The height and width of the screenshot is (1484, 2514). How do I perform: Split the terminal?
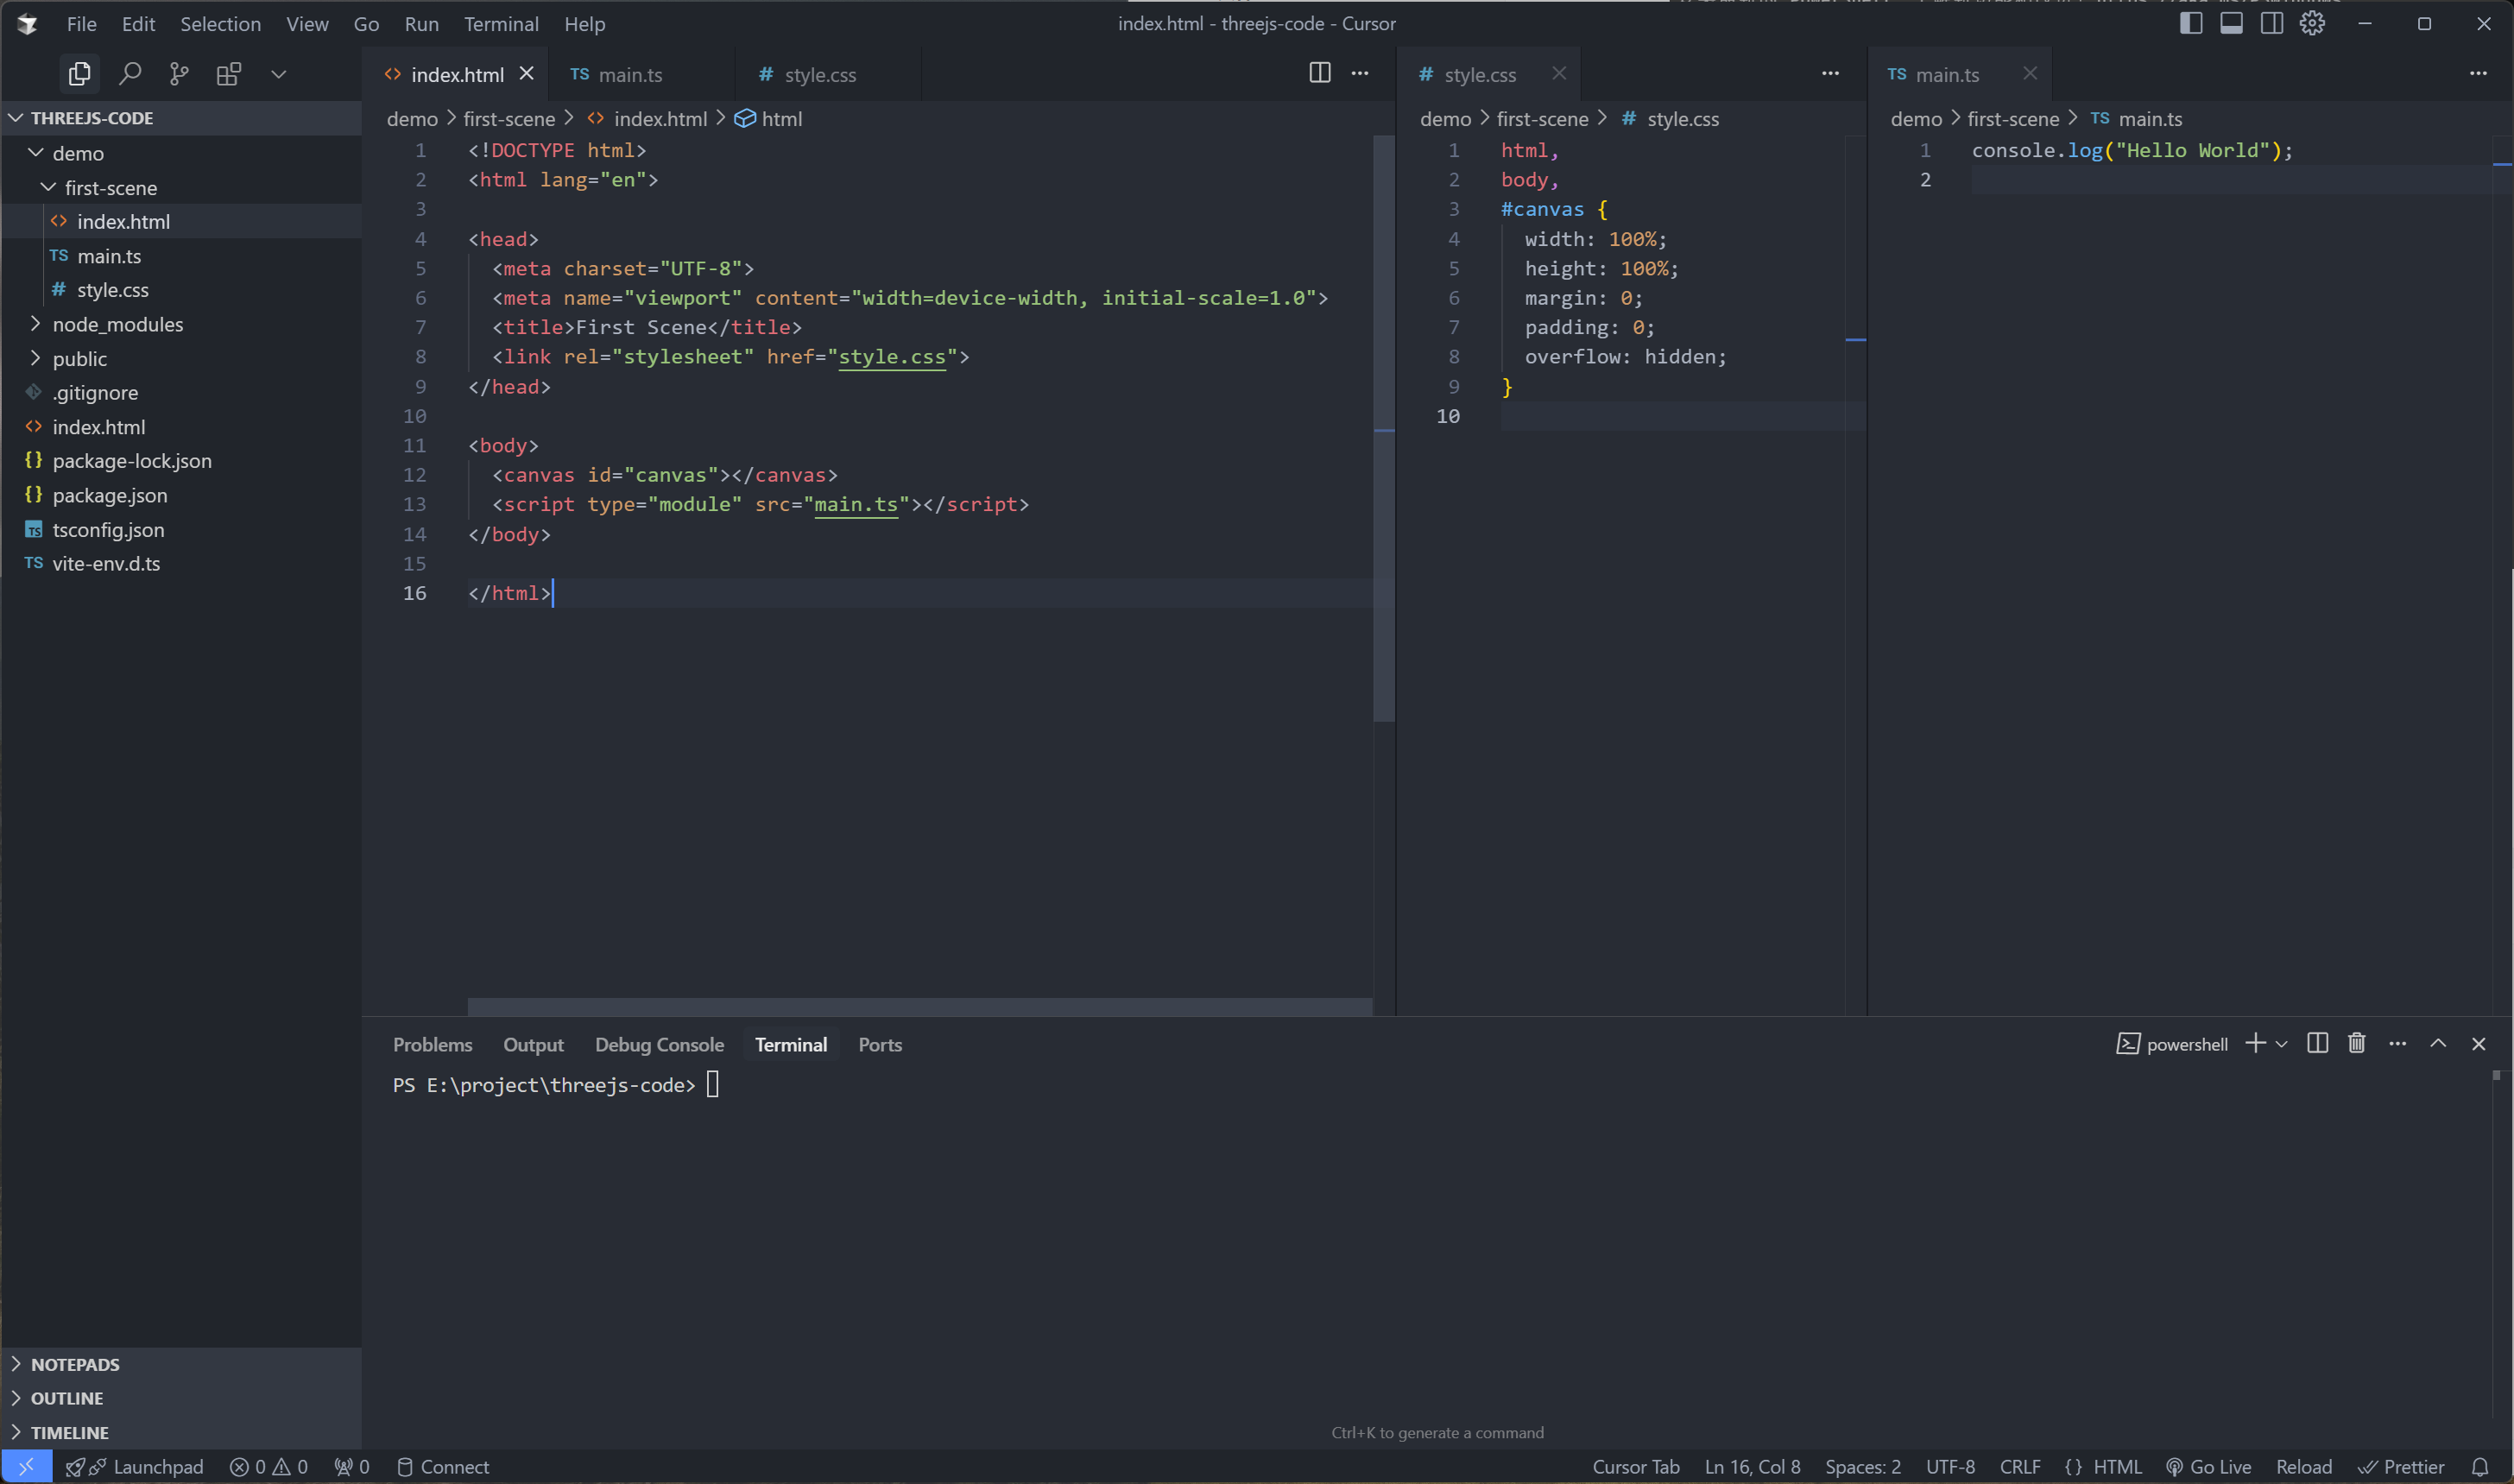click(2317, 1043)
